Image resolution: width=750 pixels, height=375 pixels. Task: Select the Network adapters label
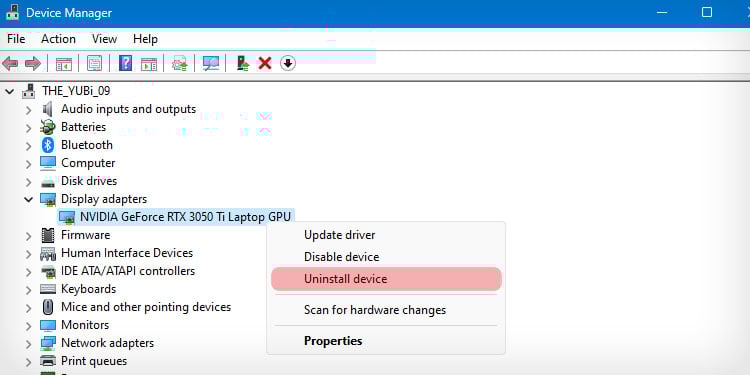[107, 343]
